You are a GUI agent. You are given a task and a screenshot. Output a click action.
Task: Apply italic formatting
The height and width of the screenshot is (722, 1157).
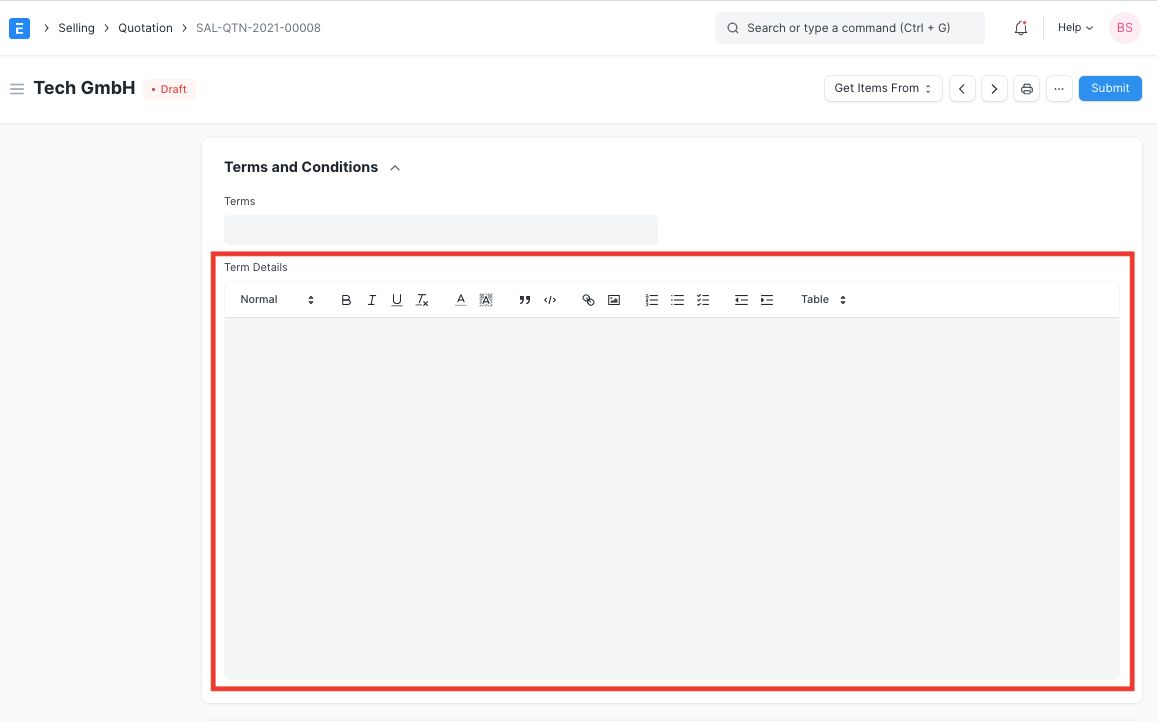[x=371, y=299]
